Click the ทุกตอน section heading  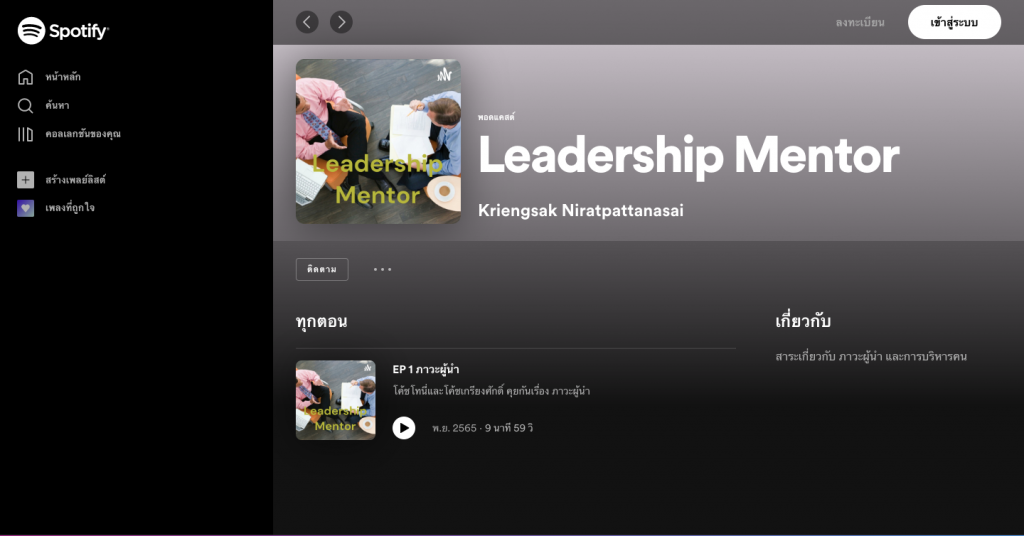tap(321, 321)
